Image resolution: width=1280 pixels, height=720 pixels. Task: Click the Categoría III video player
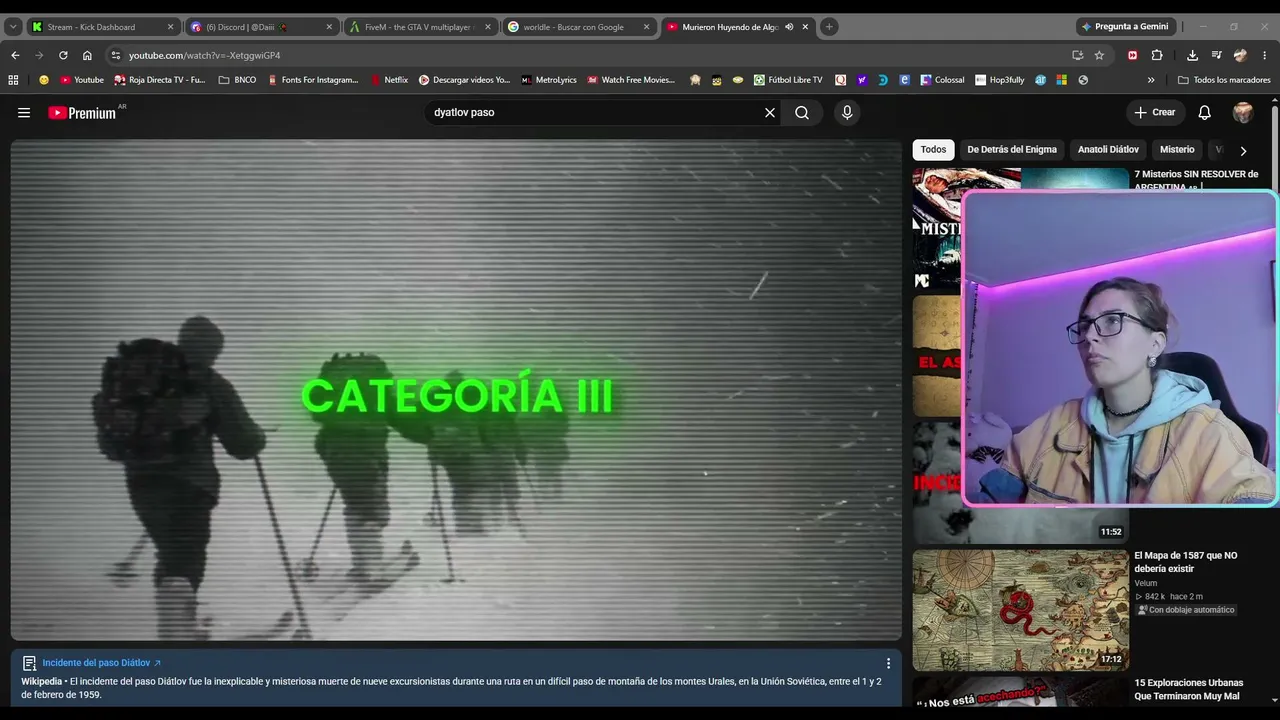(x=456, y=390)
